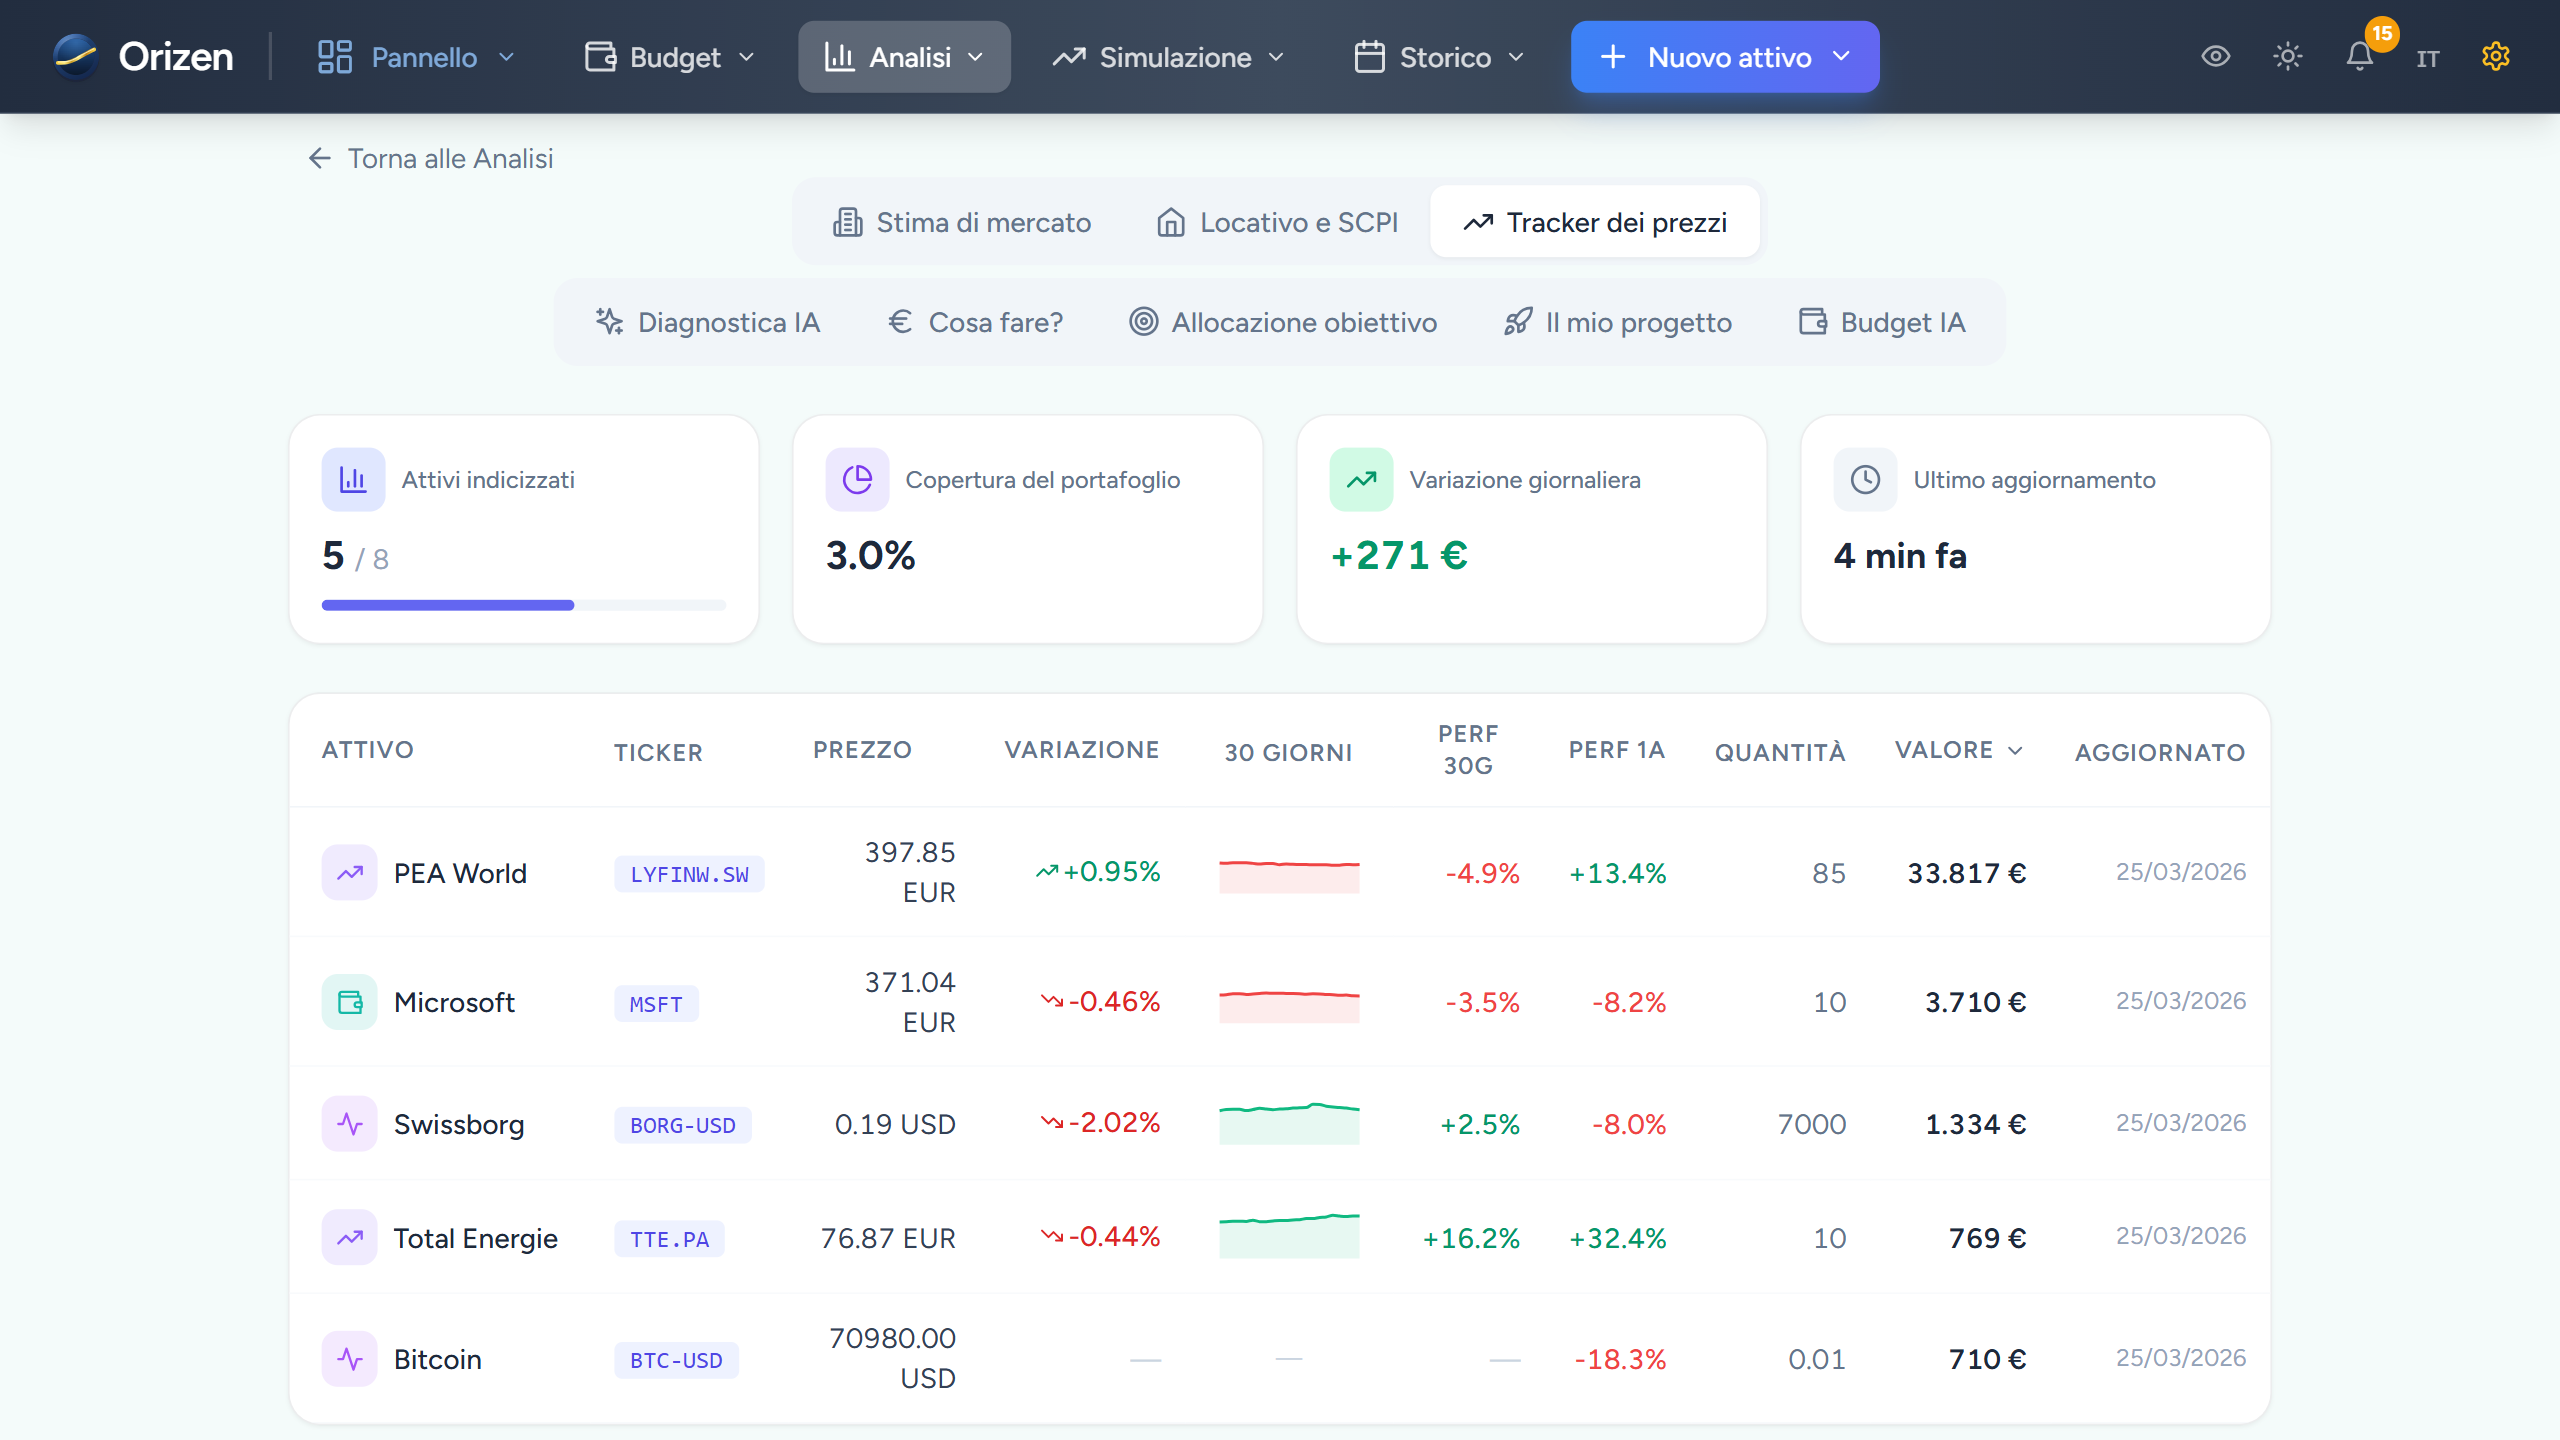Switch theme using the sun icon
The width and height of the screenshot is (2560, 1440).
[2288, 57]
